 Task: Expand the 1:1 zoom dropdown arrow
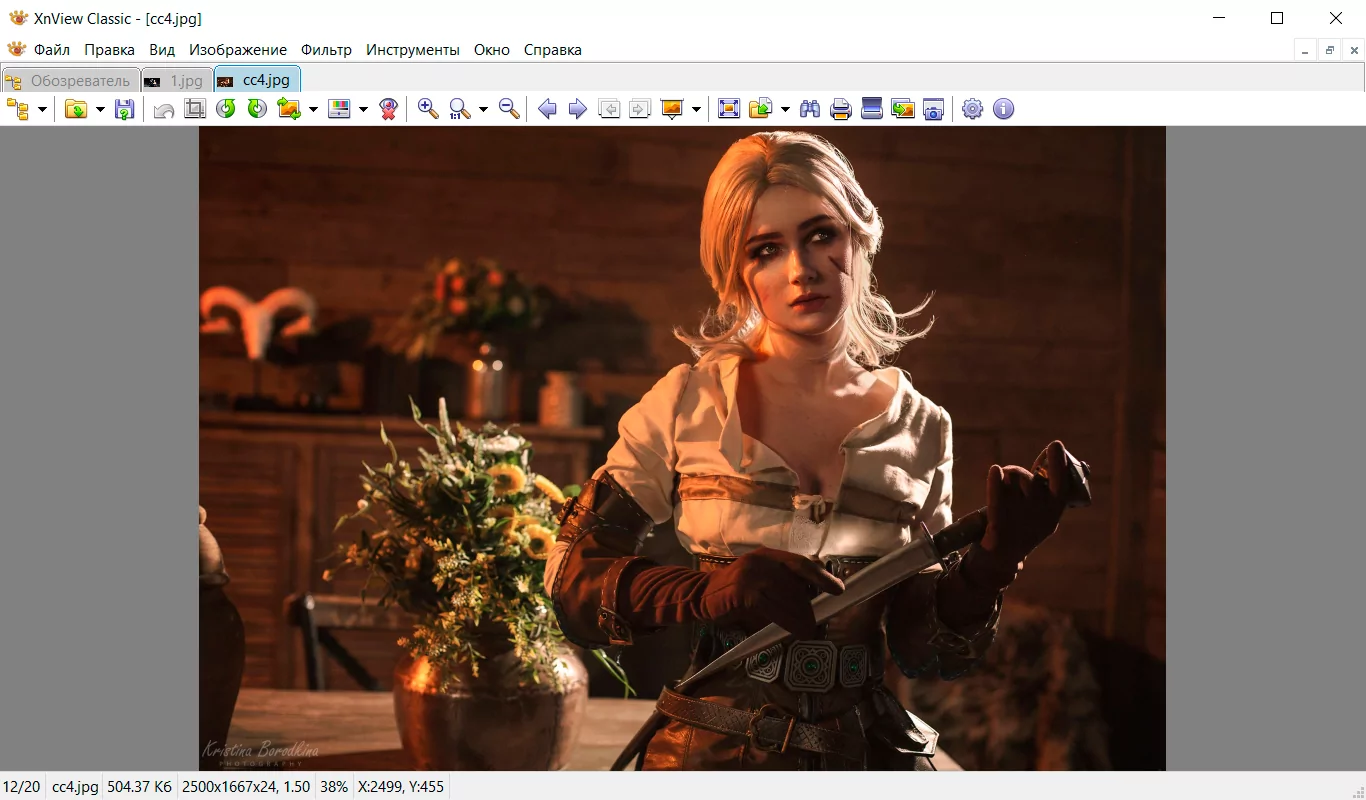click(483, 109)
